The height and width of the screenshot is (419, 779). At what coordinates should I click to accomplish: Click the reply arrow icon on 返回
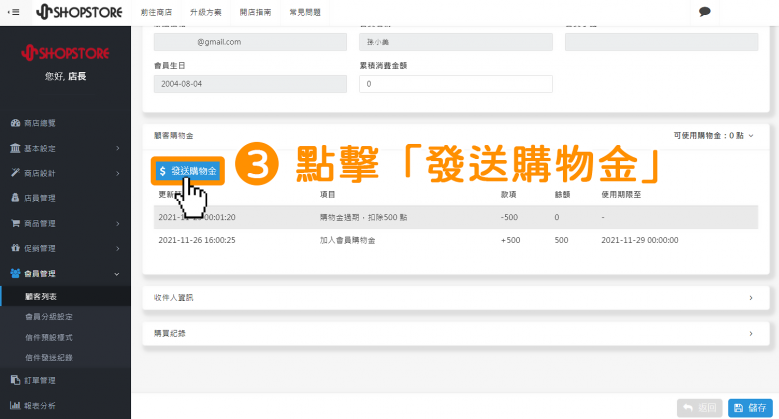[688, 408]
